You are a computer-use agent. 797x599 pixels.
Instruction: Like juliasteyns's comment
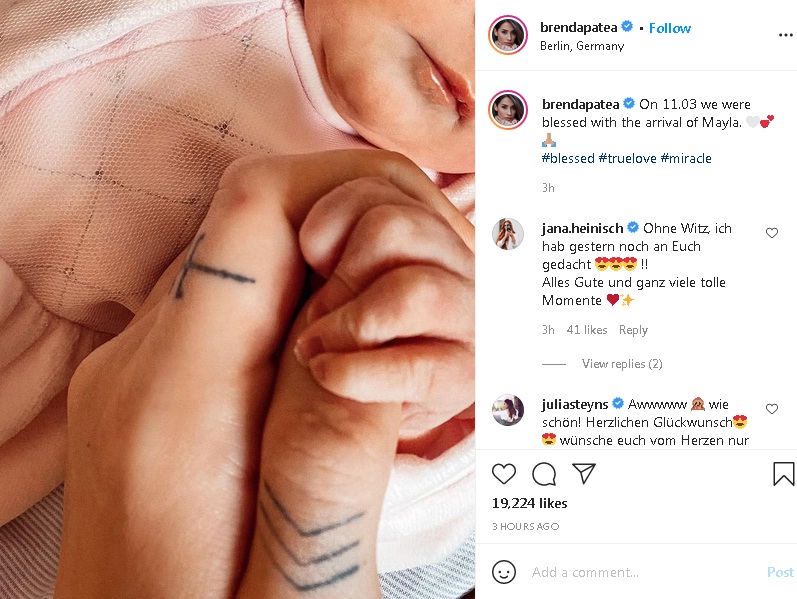[772, 409]
